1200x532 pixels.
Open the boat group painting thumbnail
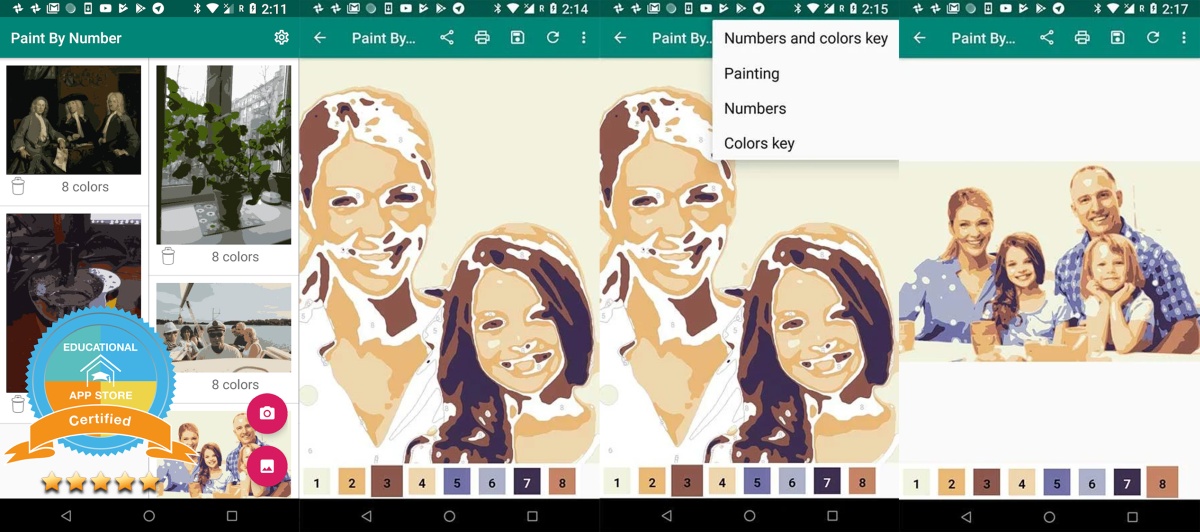(x=224, y=327)
